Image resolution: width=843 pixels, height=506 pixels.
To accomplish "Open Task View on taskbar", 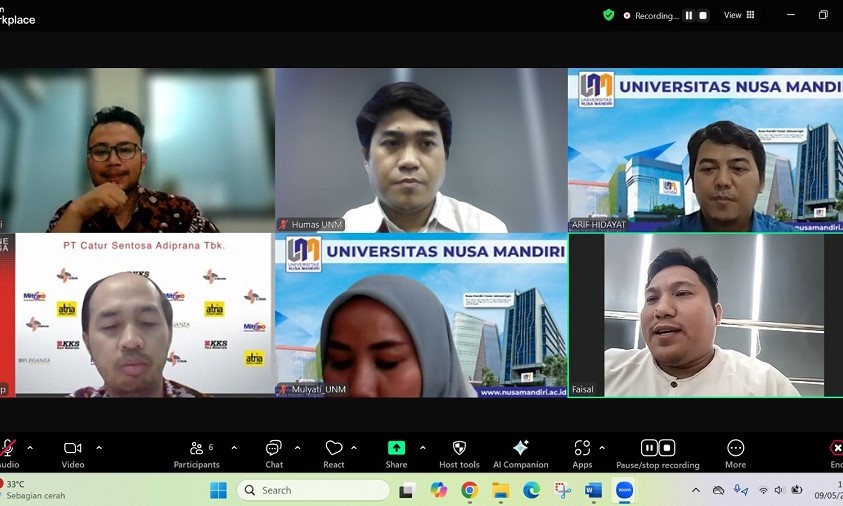I will pos(406,490).
